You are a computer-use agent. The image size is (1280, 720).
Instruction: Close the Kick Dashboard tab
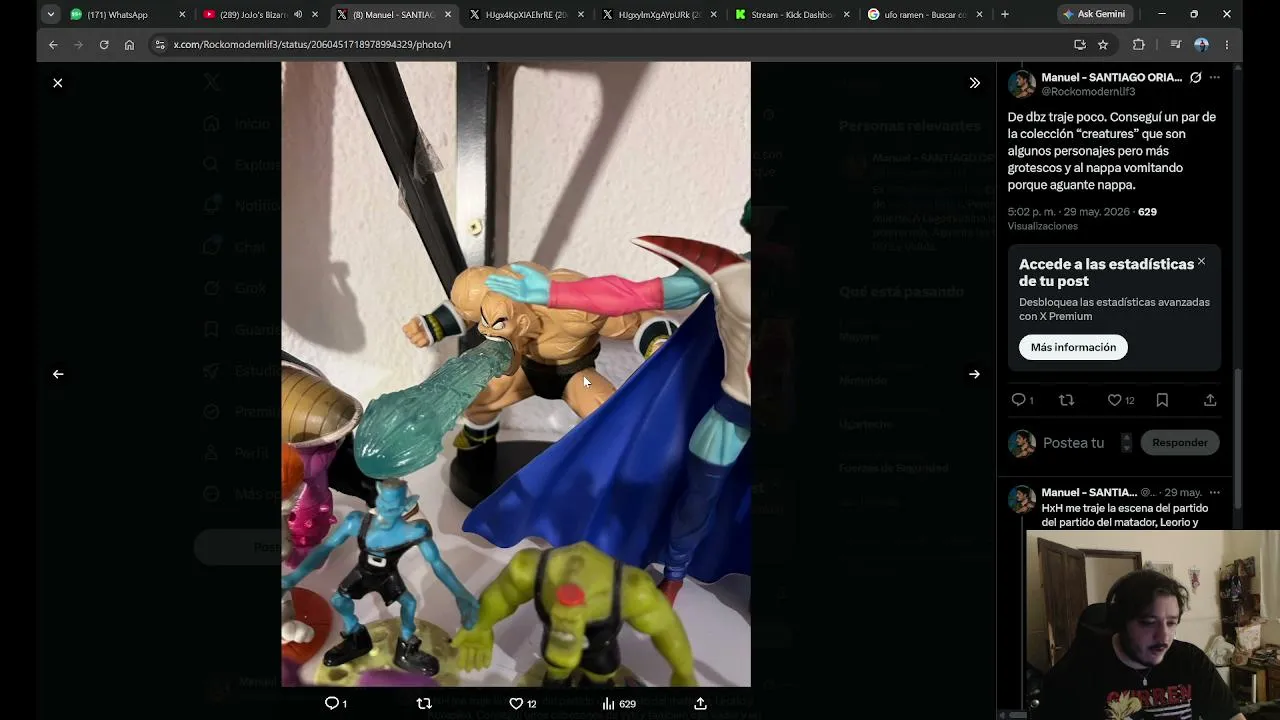pos(847,15)
